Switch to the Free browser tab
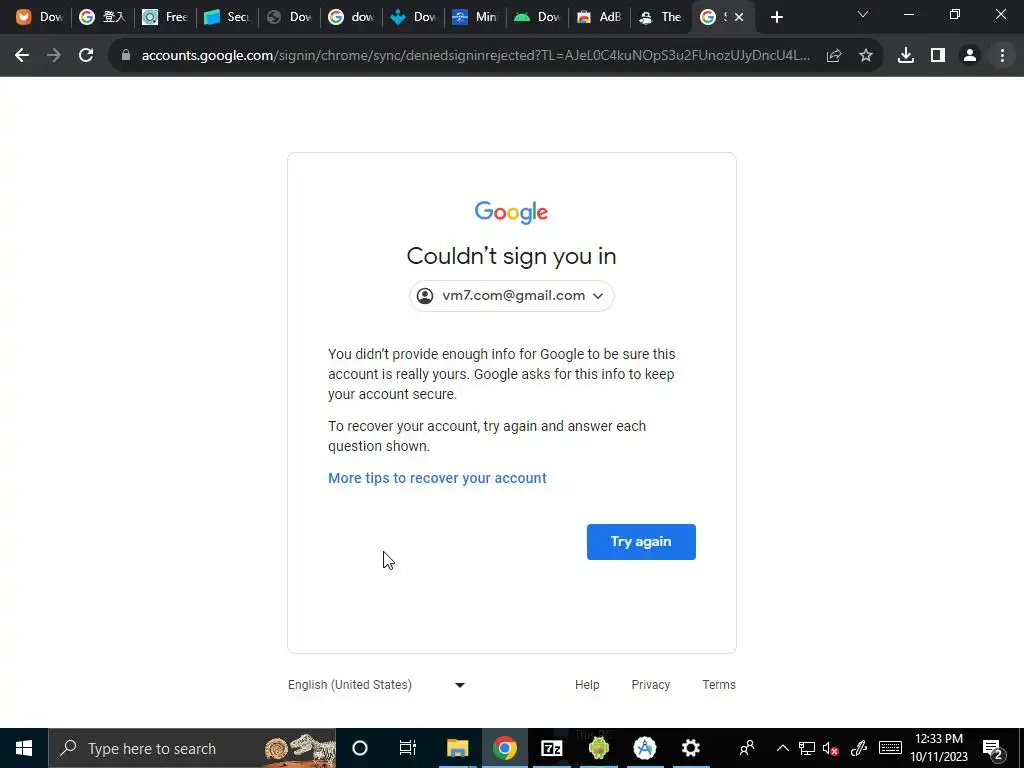 click(x=165, y=17)
